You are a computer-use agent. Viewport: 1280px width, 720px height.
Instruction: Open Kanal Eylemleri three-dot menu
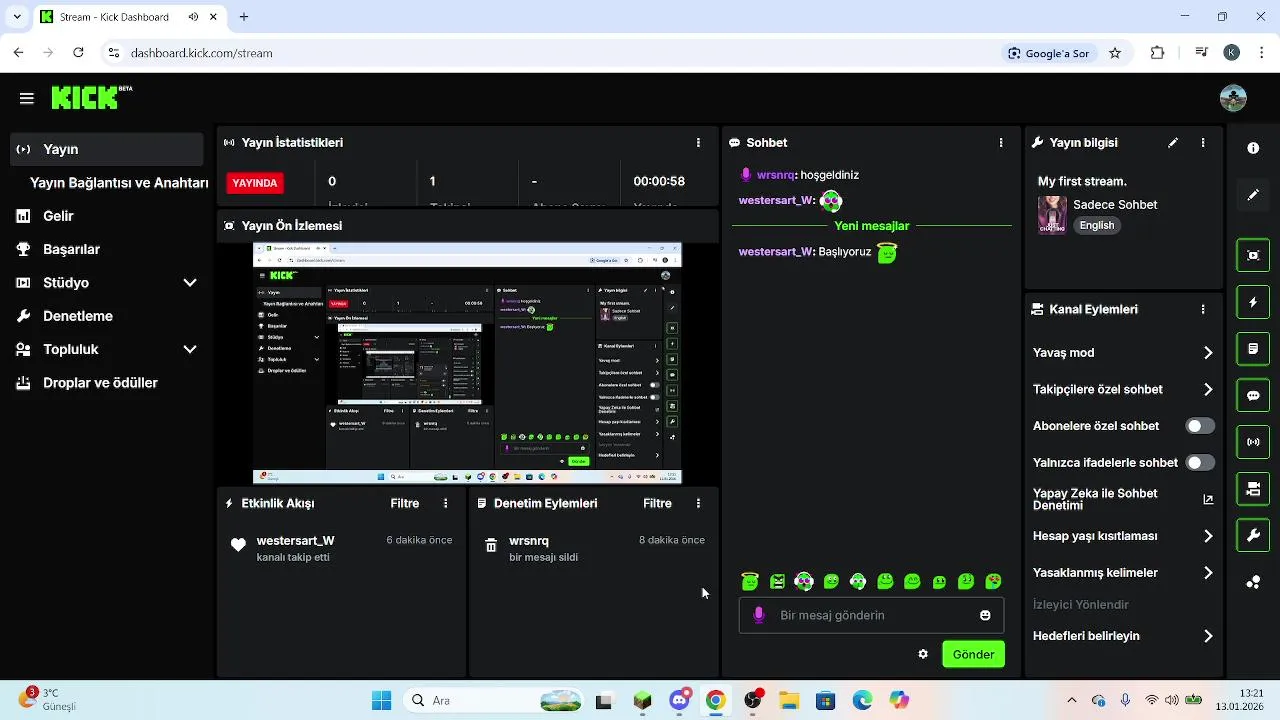[x=1203, y=310]
